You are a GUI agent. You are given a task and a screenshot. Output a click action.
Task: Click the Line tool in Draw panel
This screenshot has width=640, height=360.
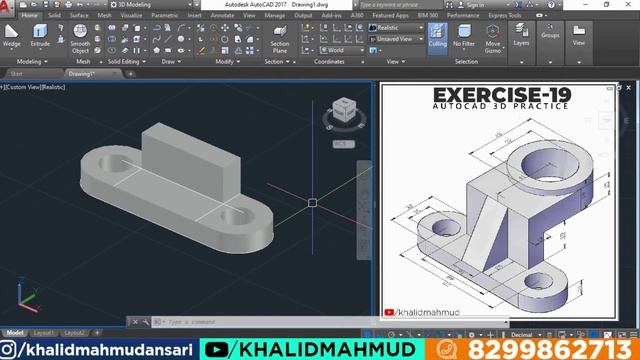point(168,39)
